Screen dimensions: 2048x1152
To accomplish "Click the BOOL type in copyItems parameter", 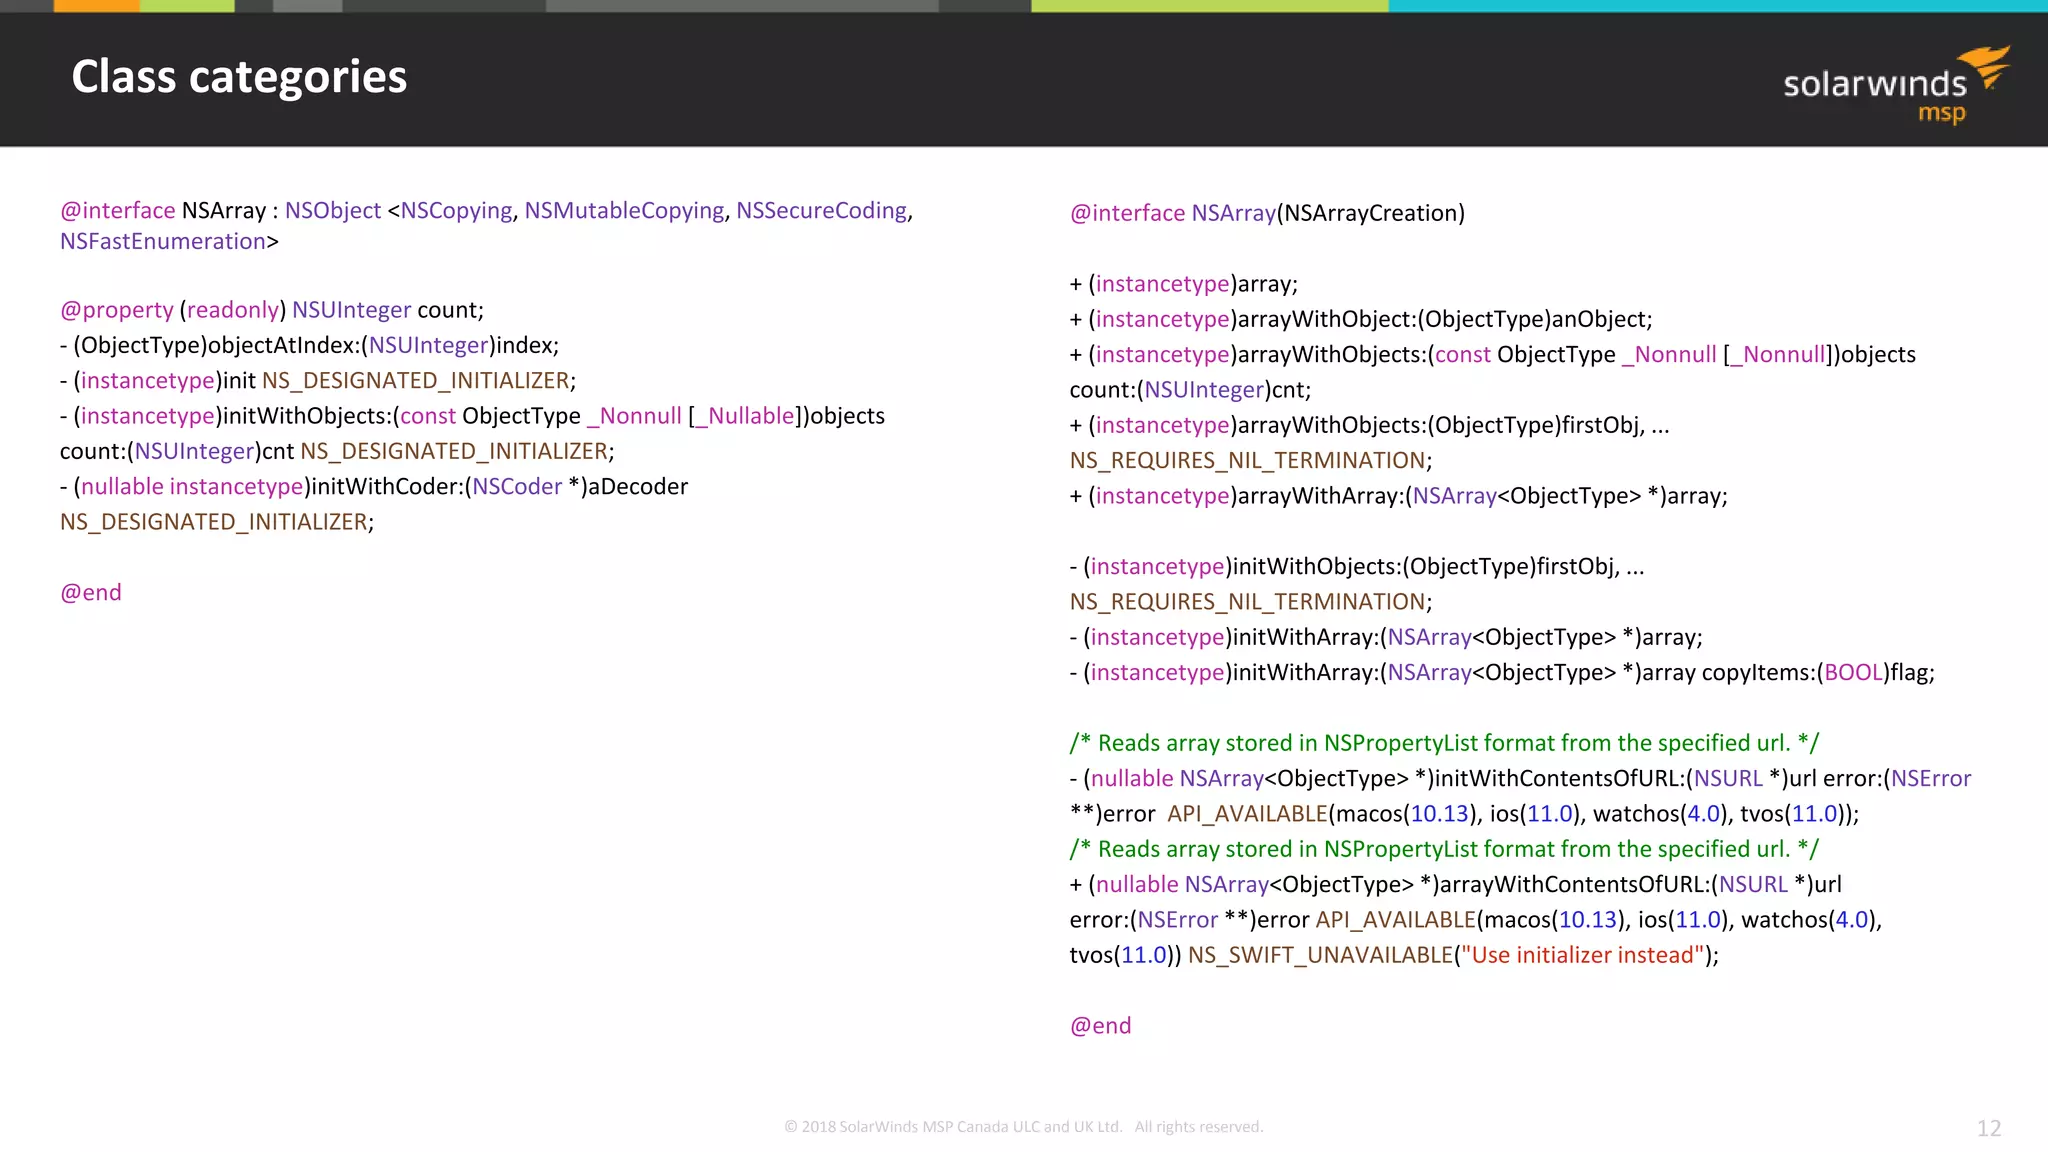I will click(1853, 673).
